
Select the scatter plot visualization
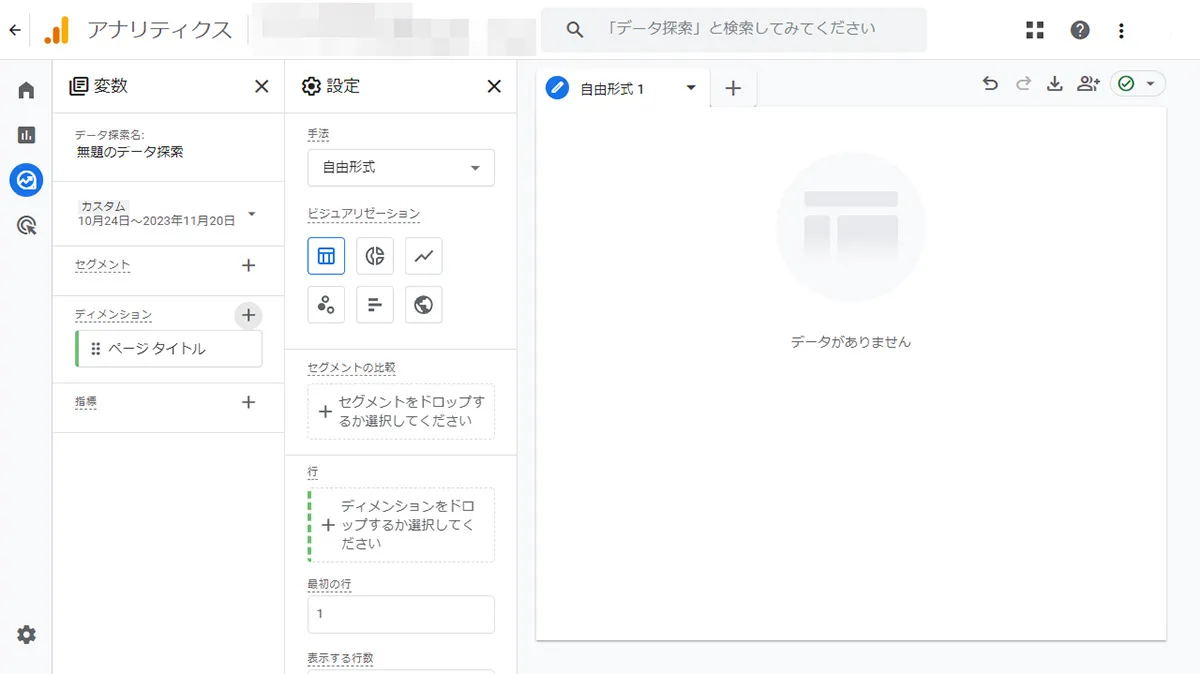[x=326, y=304]
